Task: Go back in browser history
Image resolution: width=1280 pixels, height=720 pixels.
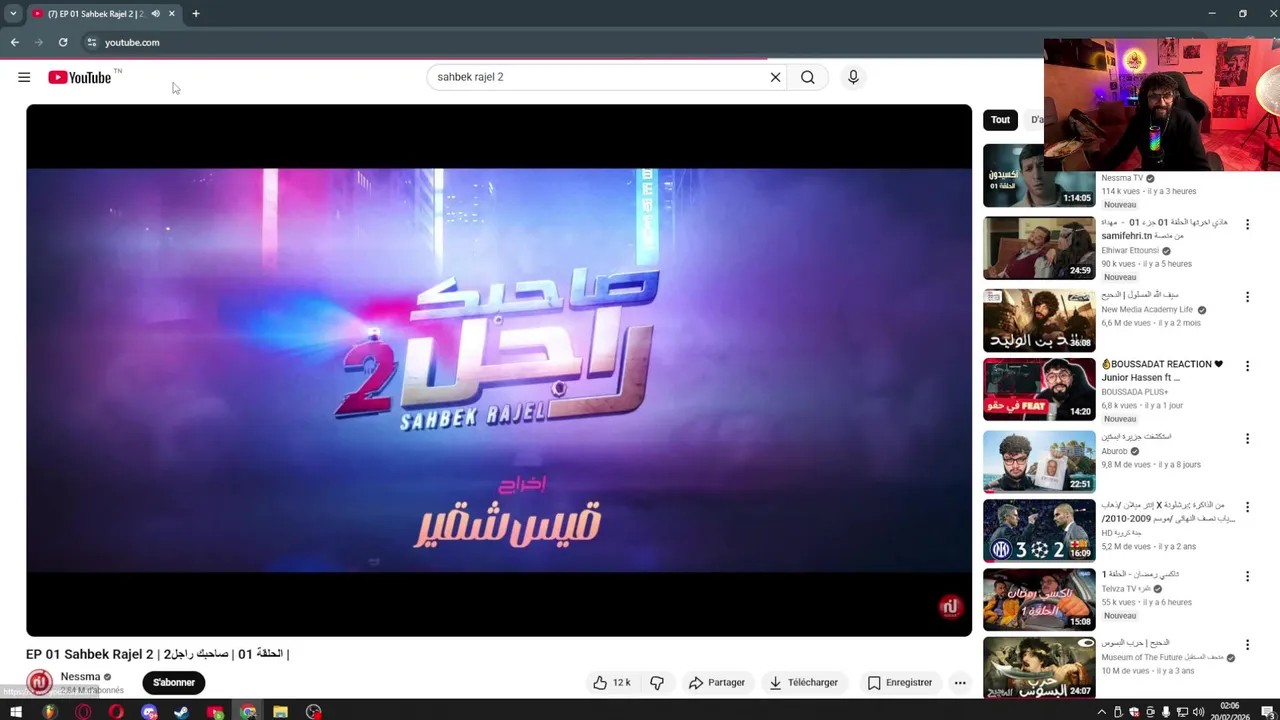Action: 14,42
